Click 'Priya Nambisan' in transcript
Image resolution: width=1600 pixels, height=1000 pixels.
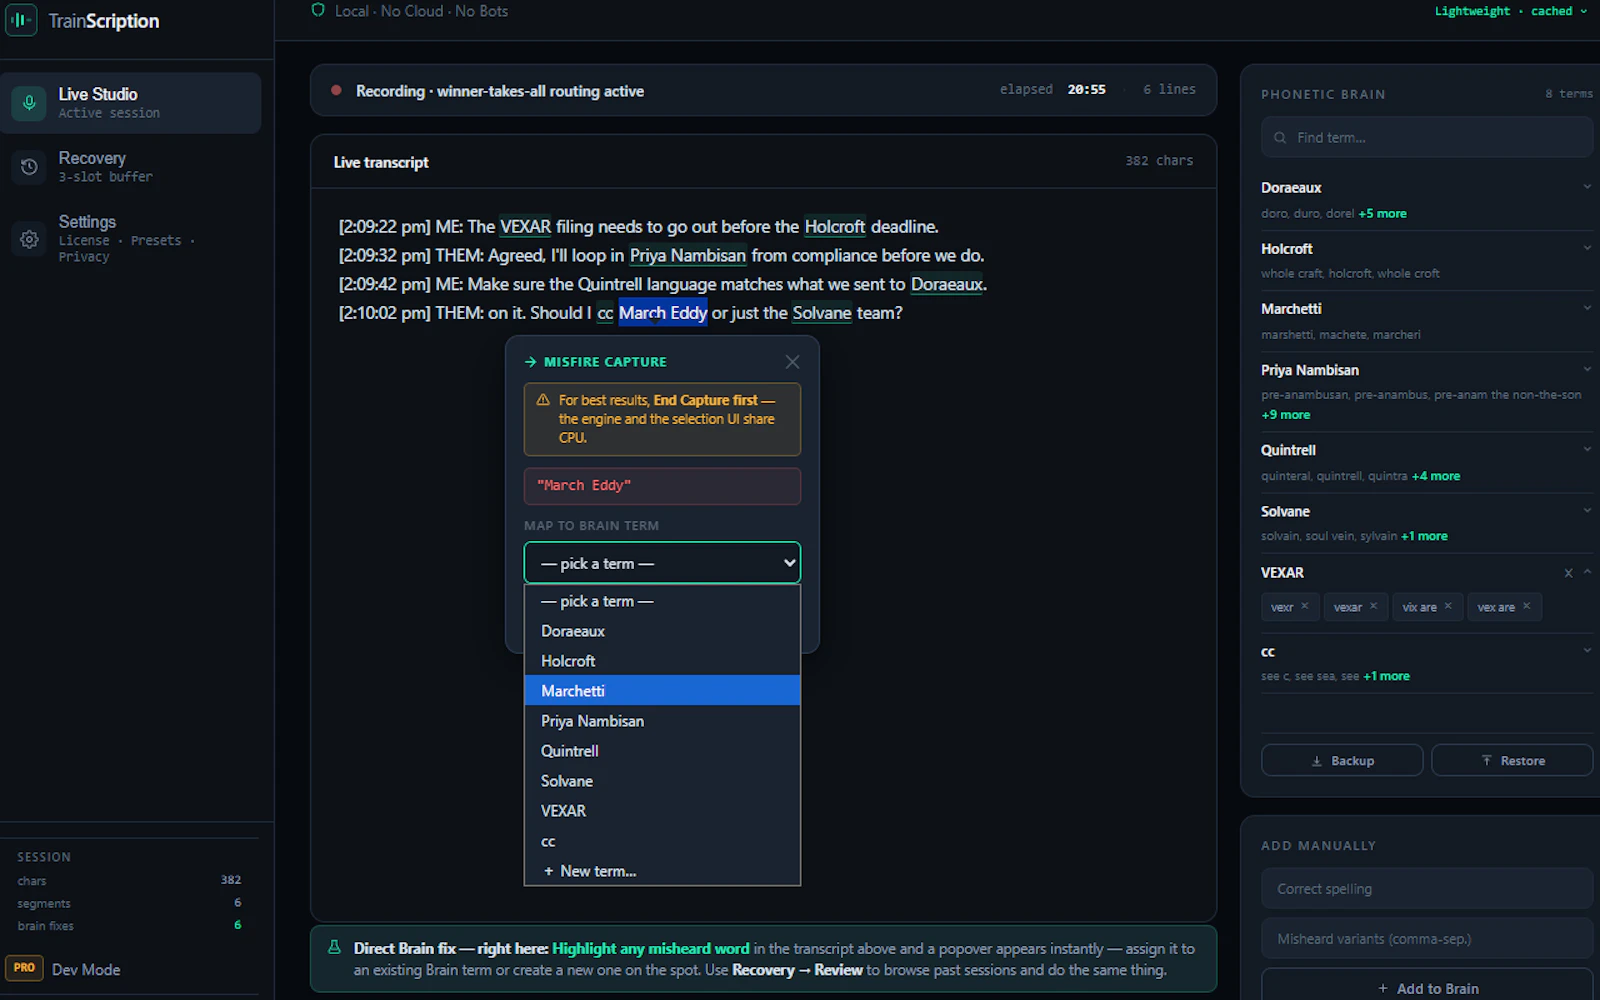[688, 256]
